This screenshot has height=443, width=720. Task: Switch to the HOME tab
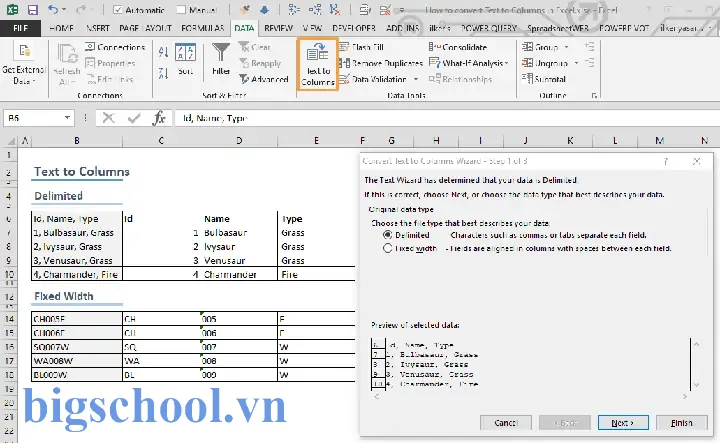coord(62,28)
